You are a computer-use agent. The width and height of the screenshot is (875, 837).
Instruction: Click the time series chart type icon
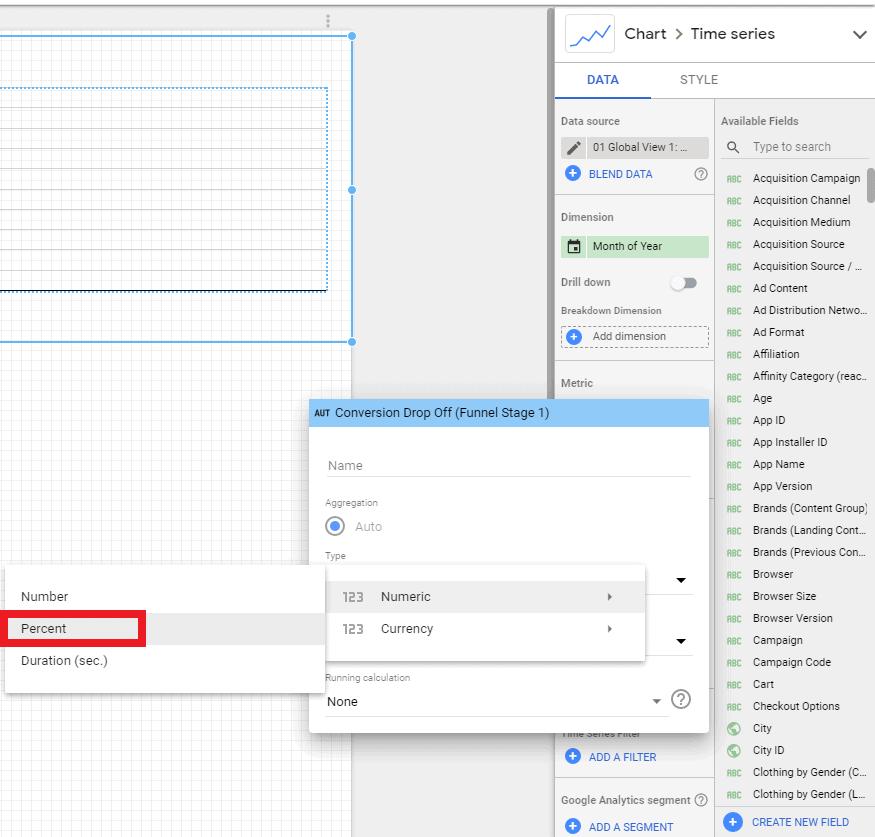[589, 34]
